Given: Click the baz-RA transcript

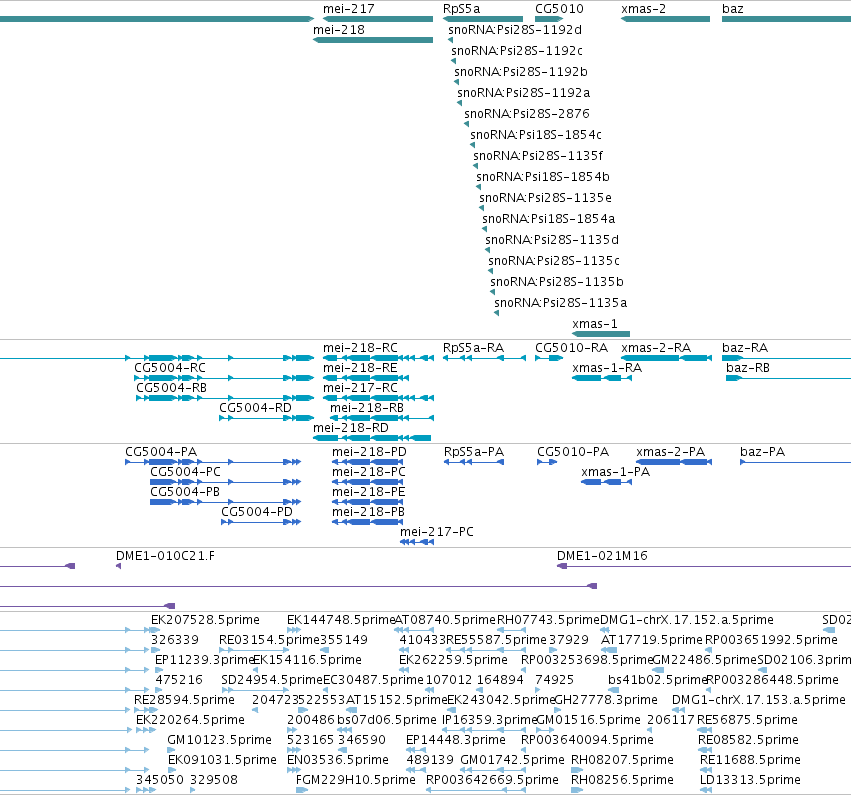Looking at the screenshot, I should (x=786, y=358).
